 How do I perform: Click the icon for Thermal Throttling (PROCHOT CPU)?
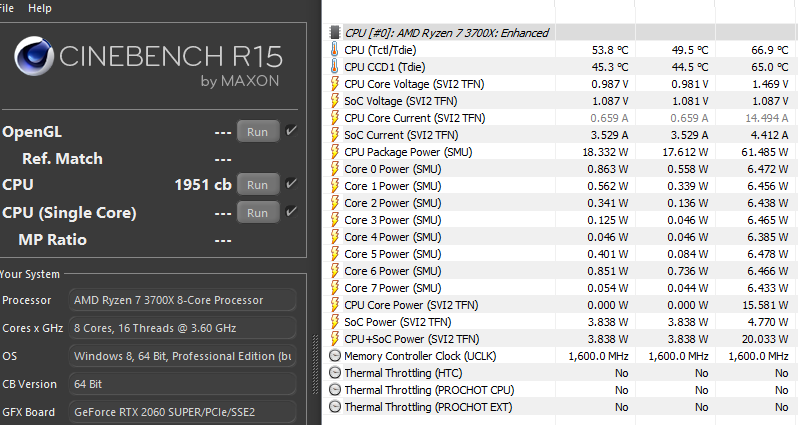click(334, 390)
